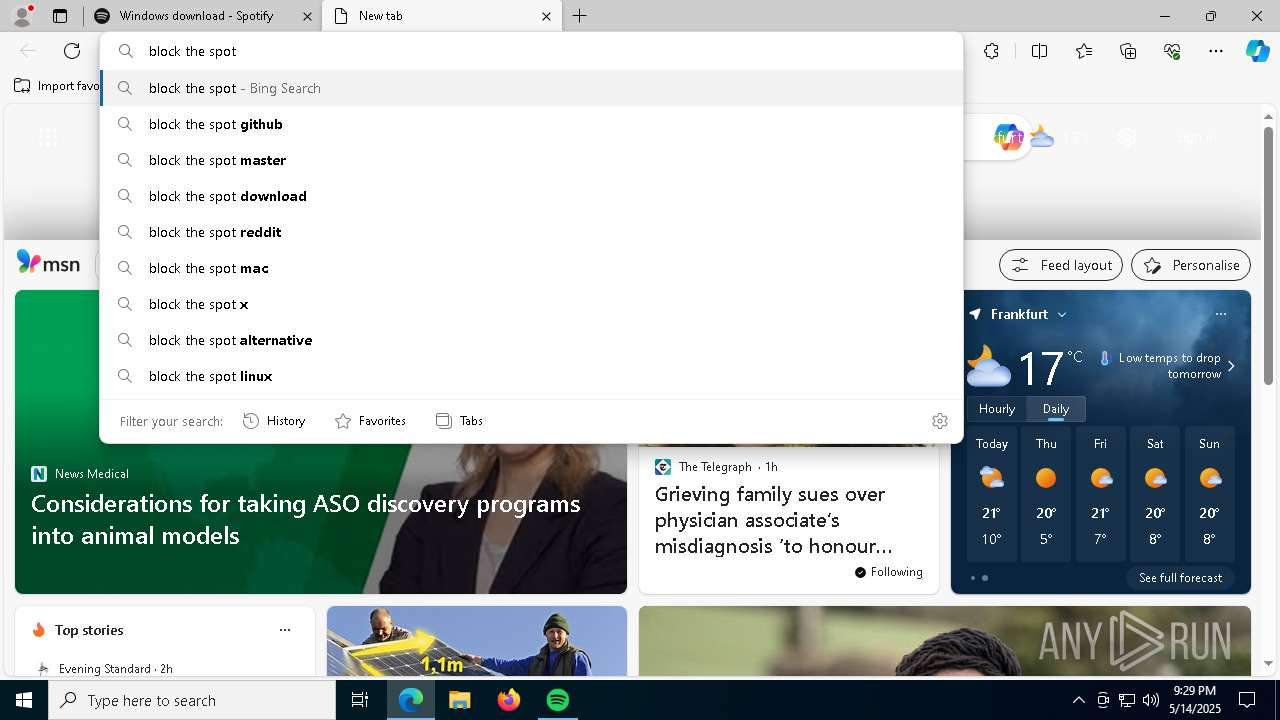Open the Import favorites bookmark item

tap(57, 86)
